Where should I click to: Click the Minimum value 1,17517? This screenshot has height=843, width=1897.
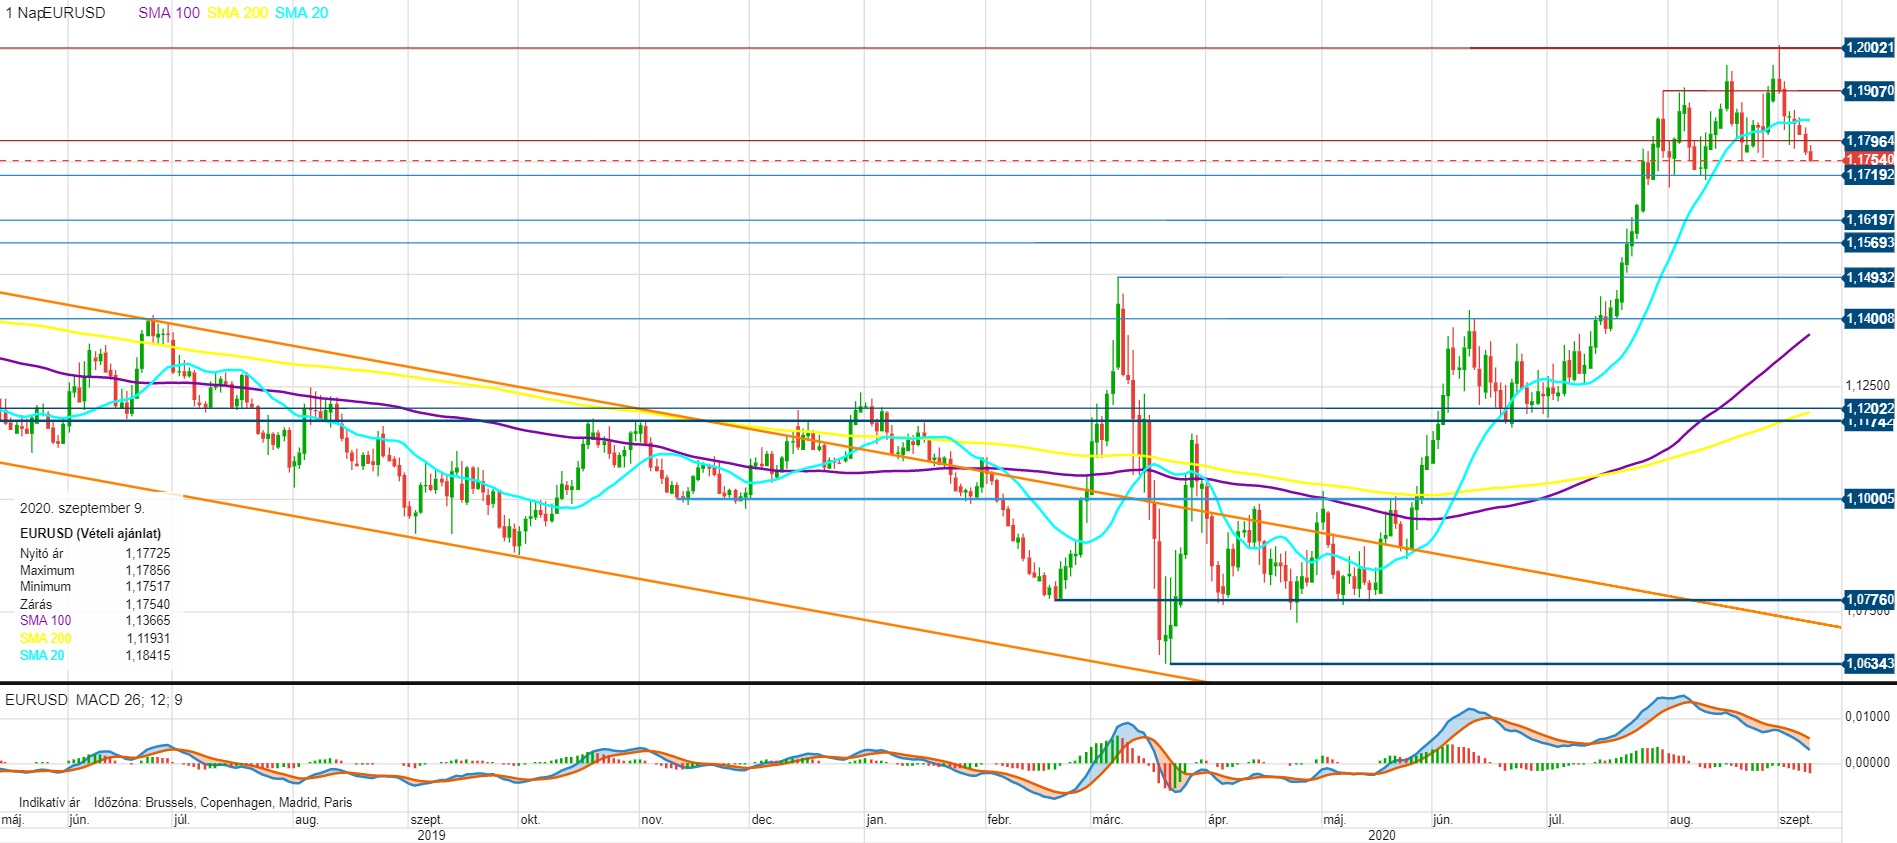[148, 587]
